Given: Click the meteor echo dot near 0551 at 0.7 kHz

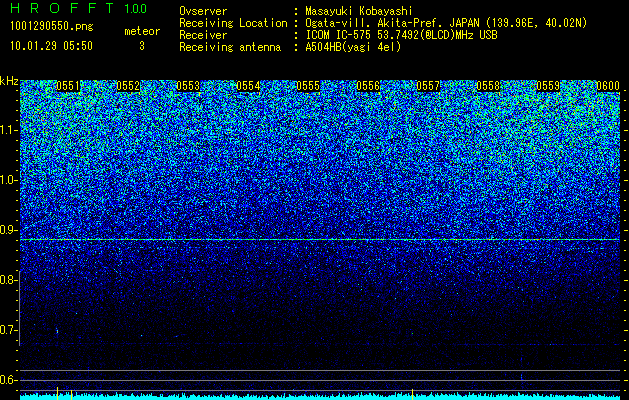Looking at the screenshot, I should coord(57,331).
